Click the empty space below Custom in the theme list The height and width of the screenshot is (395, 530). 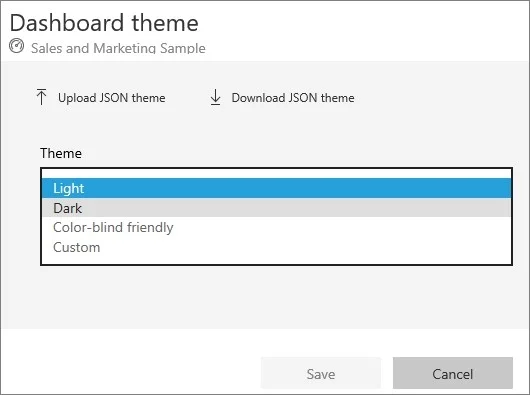(x=276, y=260)
